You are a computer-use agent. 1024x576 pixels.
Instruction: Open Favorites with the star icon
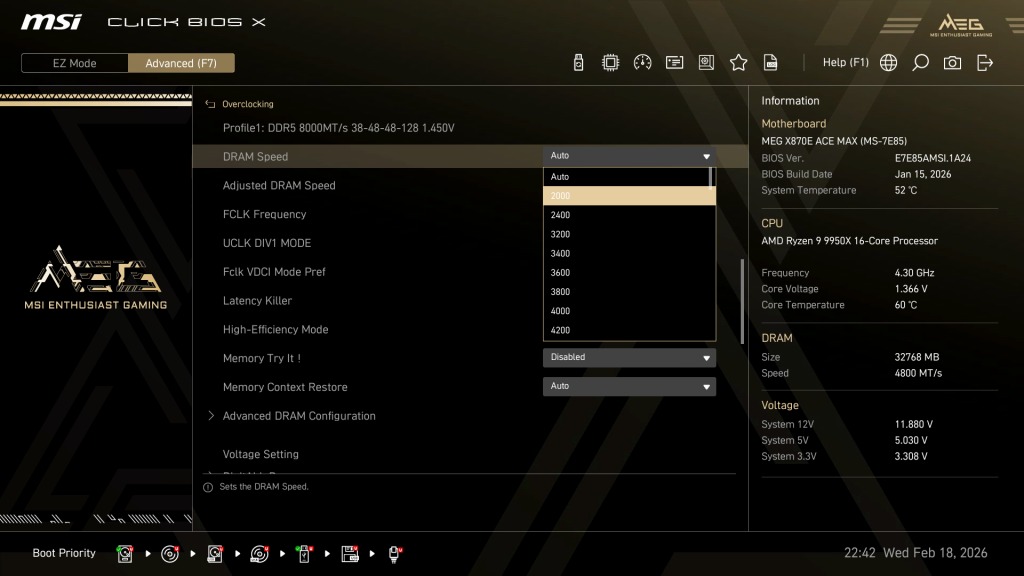[x=739, y=63]
